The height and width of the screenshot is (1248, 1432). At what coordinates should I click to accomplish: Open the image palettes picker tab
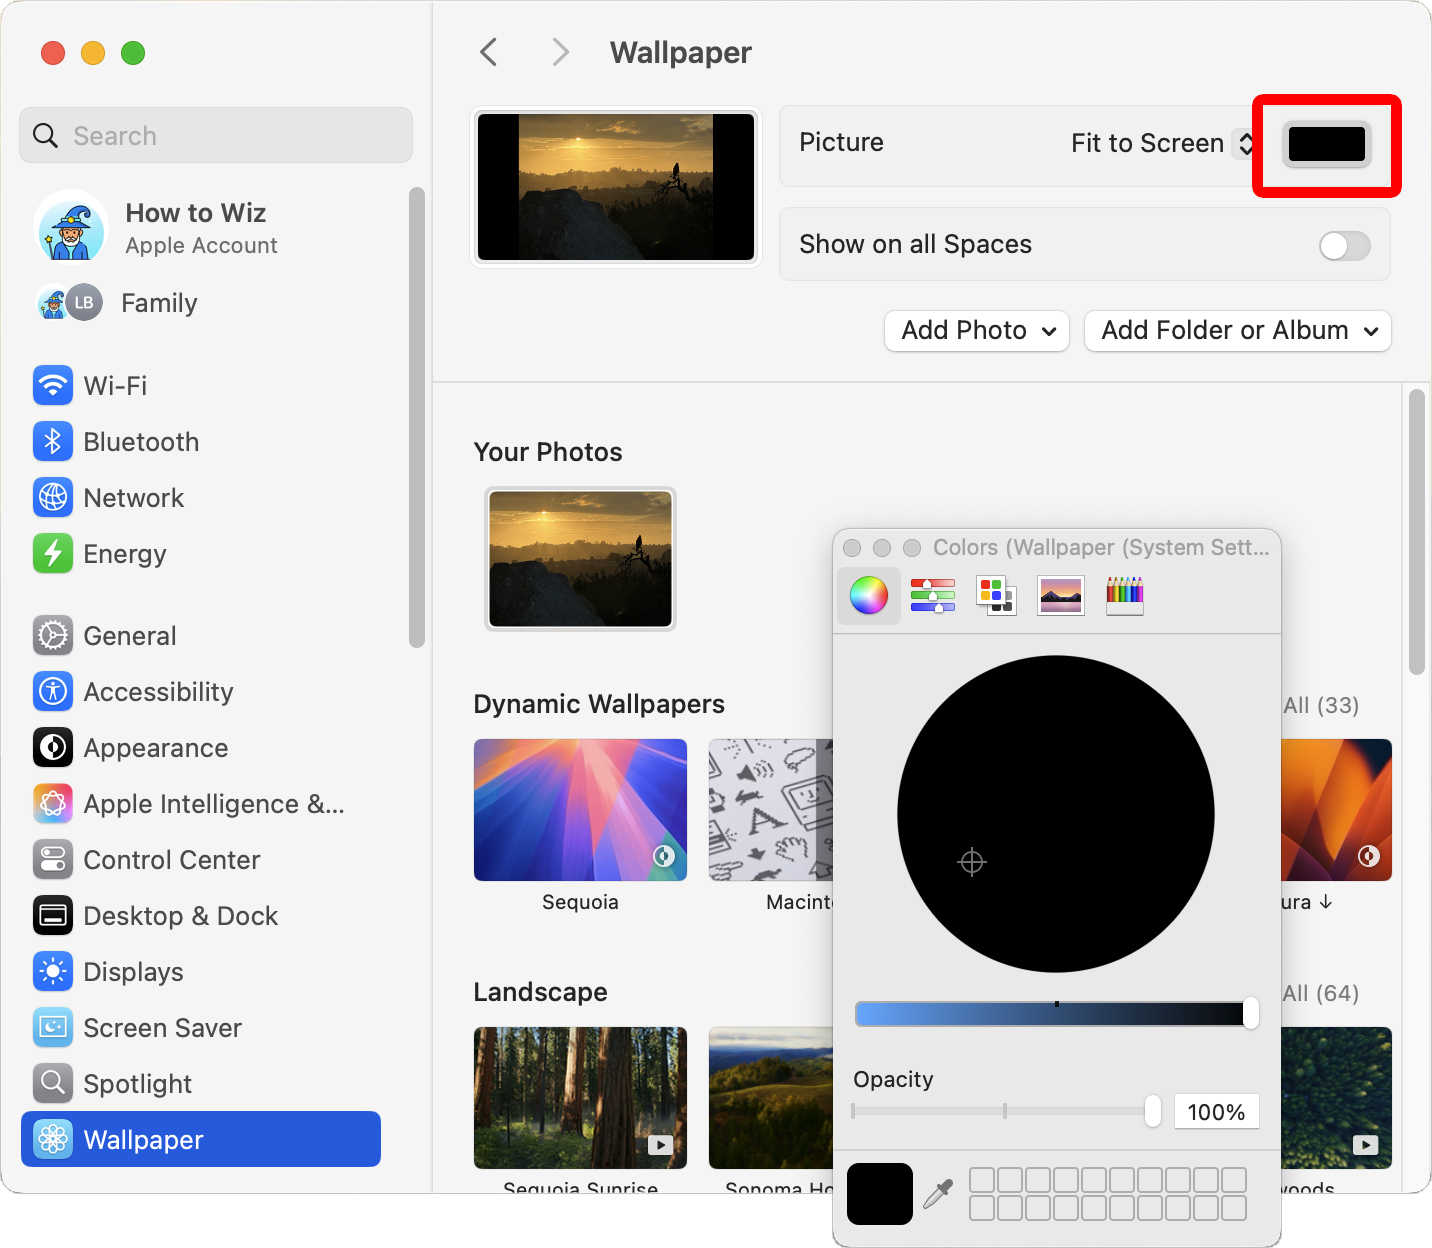coord(1060,596)
